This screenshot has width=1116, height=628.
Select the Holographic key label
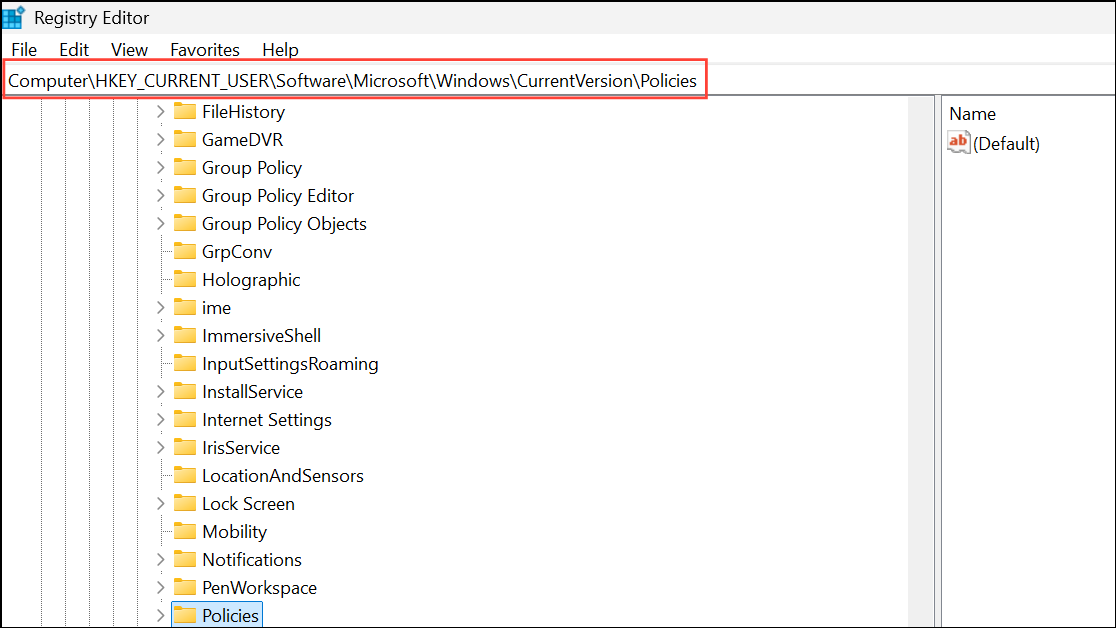pyautogui.click(x=251, y=280)
